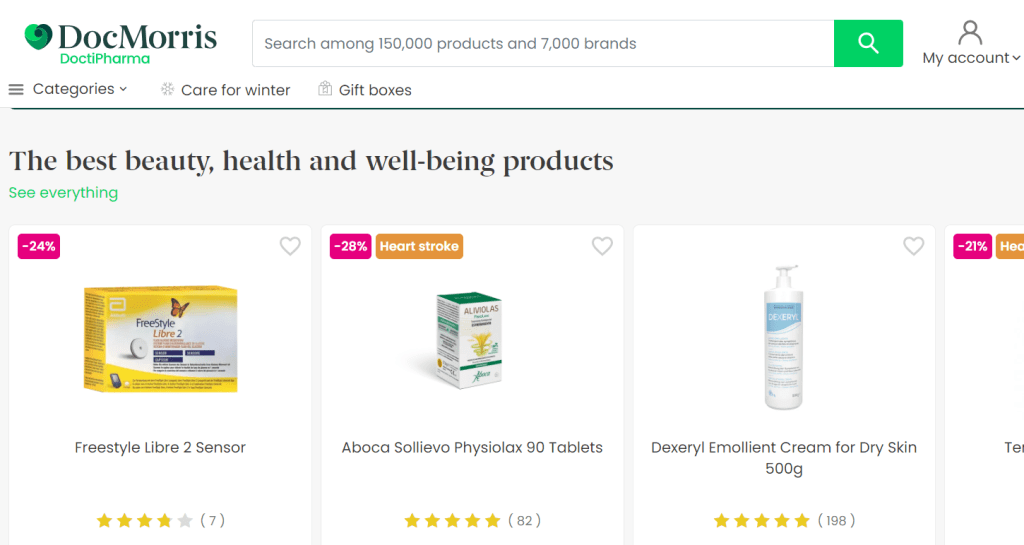Open the Gift boxes menu item
The height and width of the screenshot is (545, 1024).
[375, 90]
